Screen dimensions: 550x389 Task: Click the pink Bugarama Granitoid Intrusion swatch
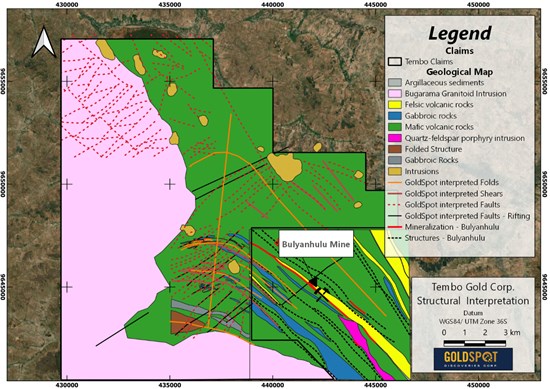[x=395, y=94]
